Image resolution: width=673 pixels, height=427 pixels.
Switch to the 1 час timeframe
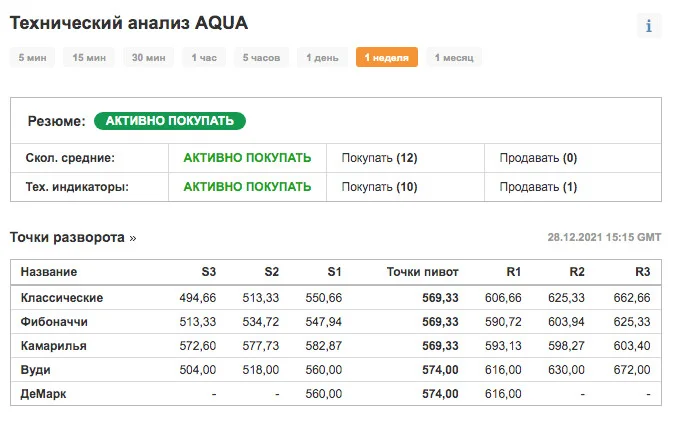coord(204,58)
